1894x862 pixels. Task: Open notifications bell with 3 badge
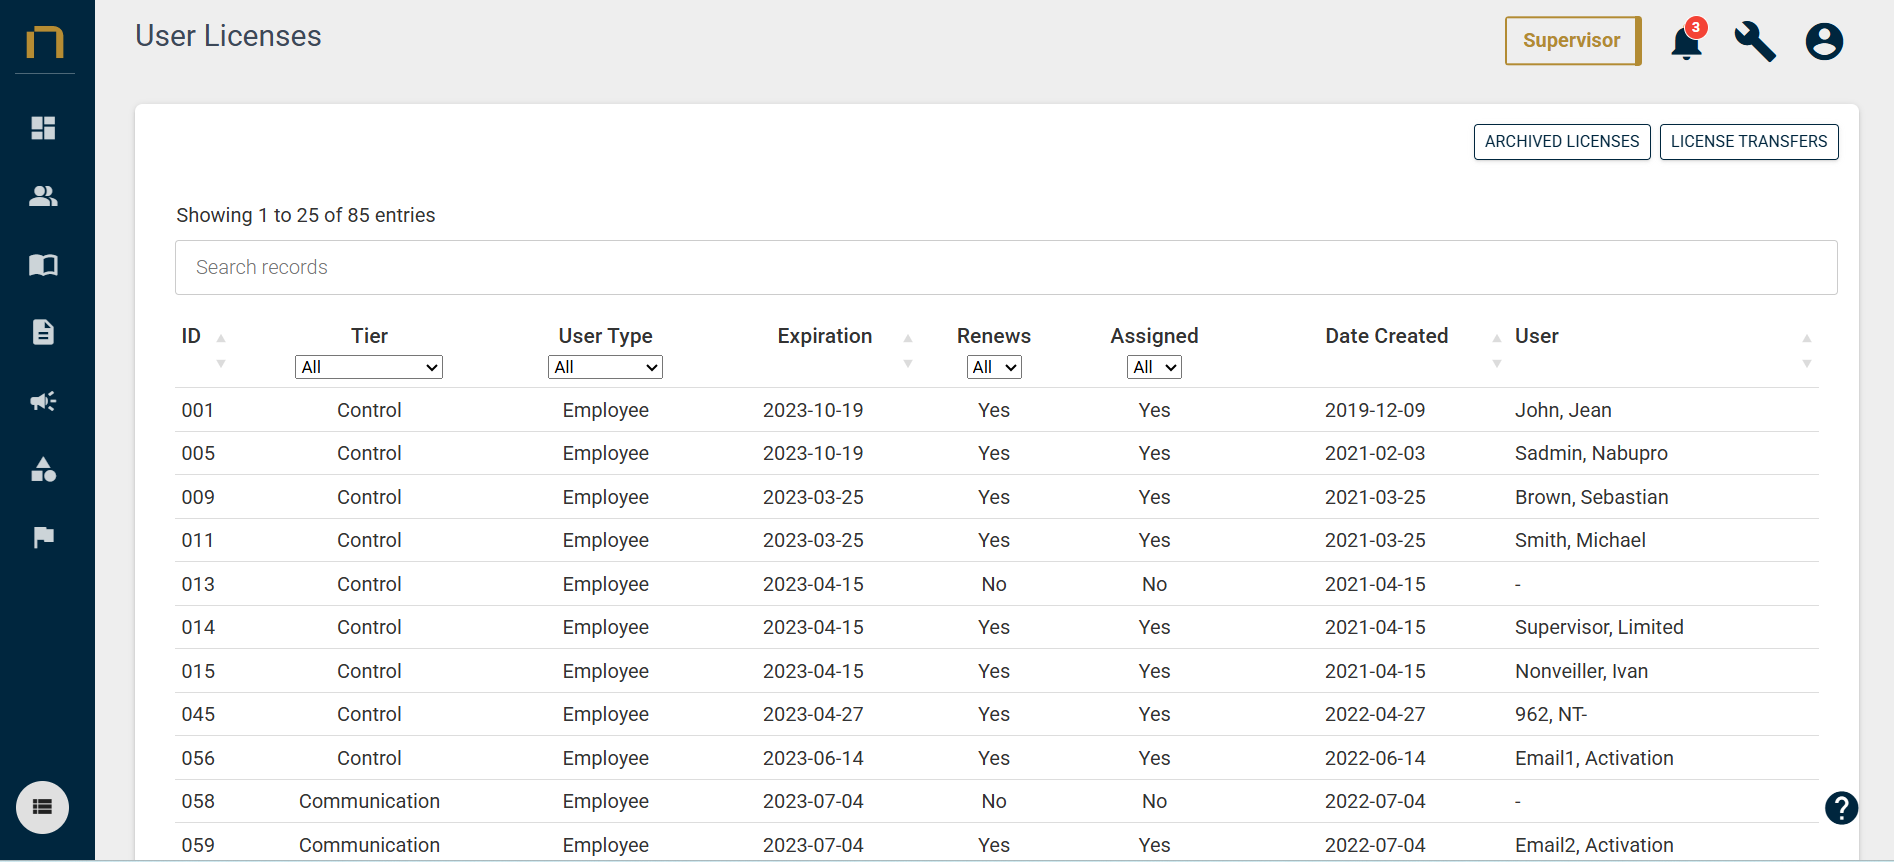(x=1687, y=41)
